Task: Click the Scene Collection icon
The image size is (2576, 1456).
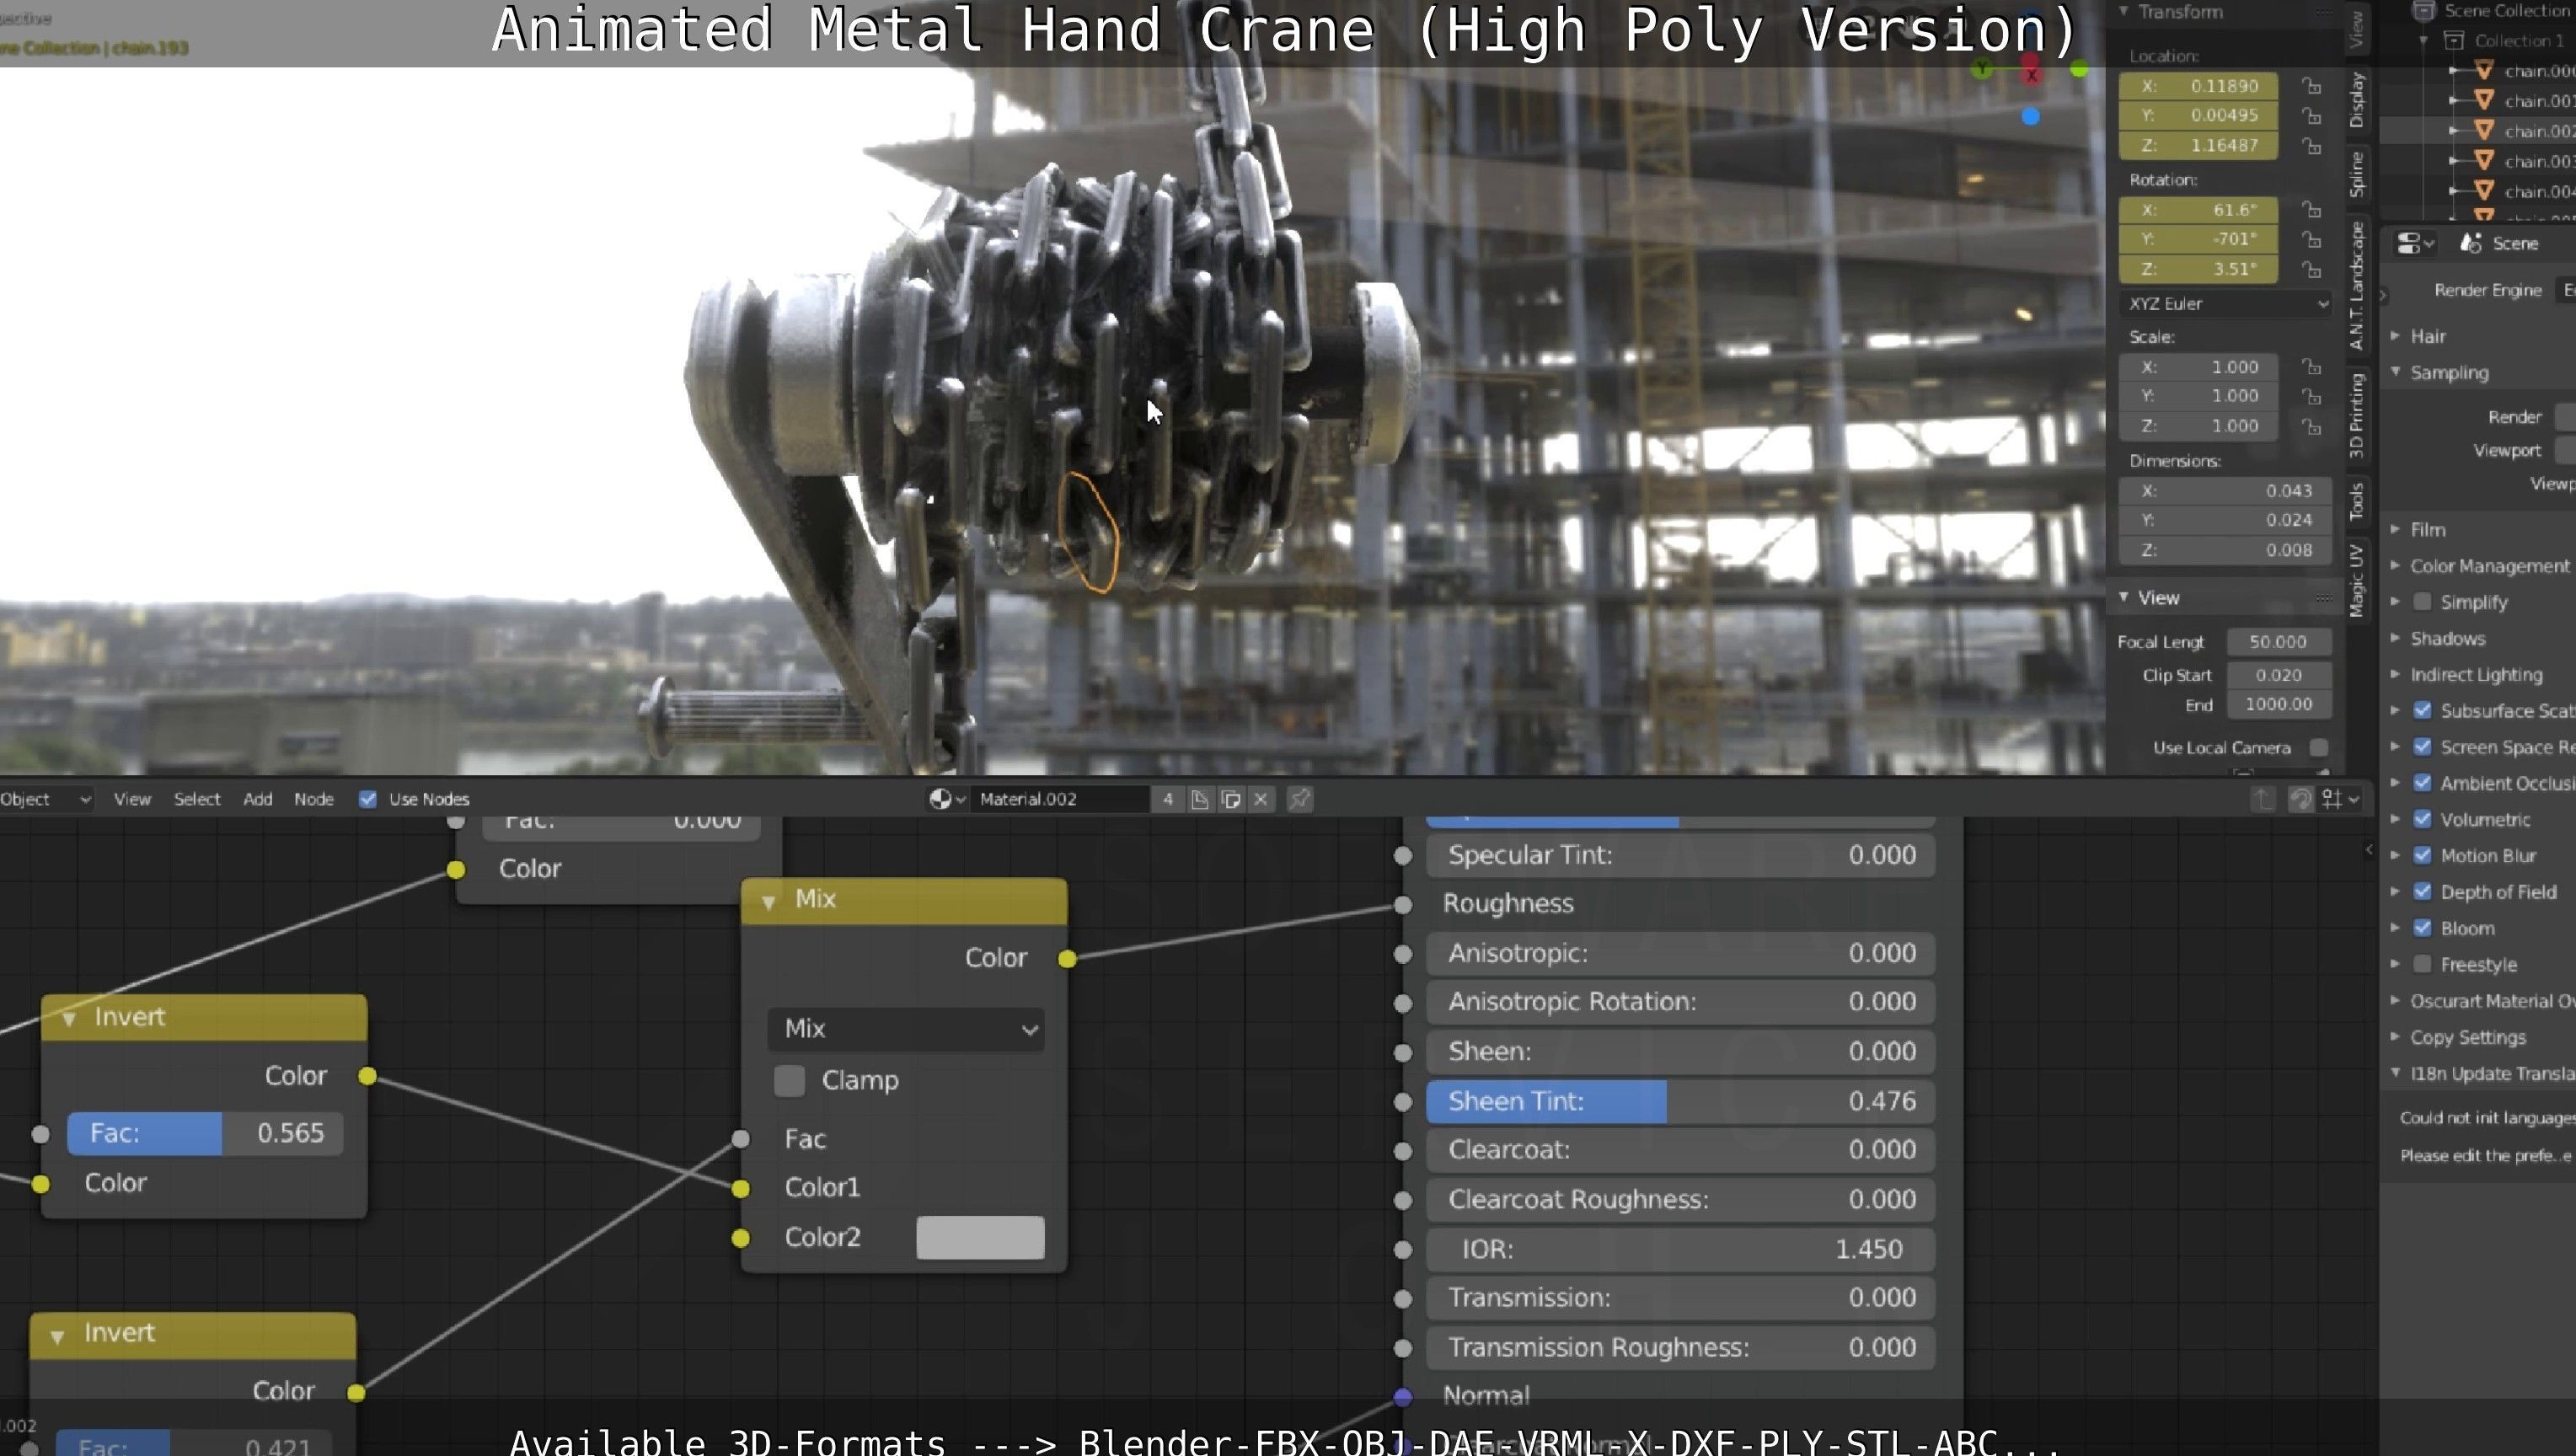Action: click(x=2423, y=11)
